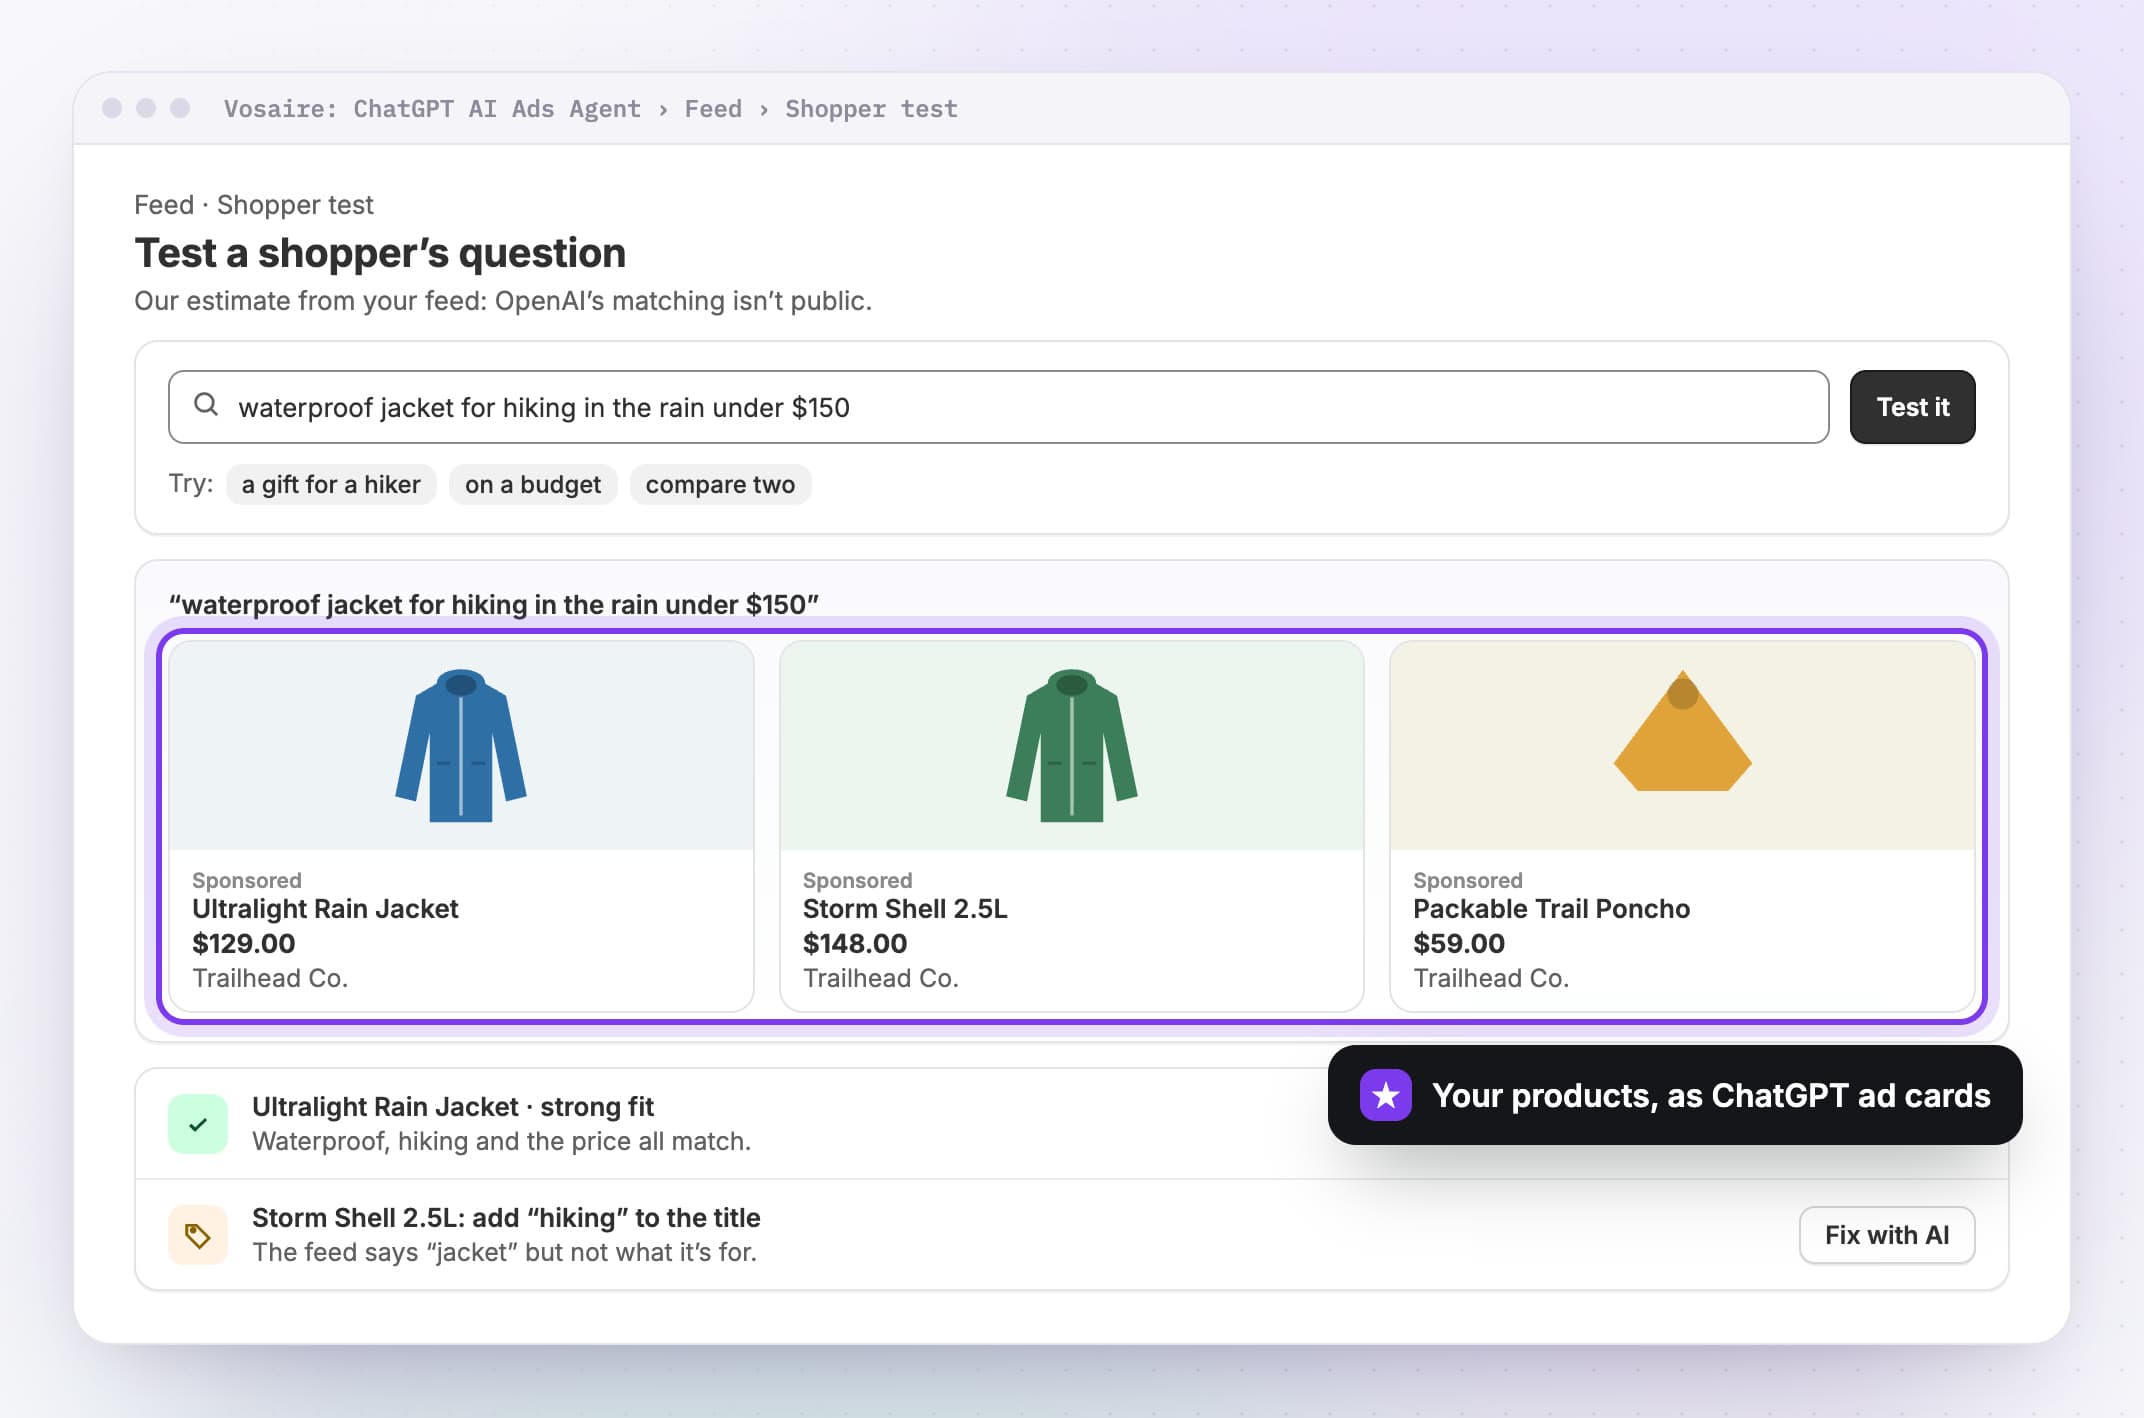Click the Sponsored label on the Packable Trail Poncho card
This screenshot has height=1418, width=2144.
tap(1468, 880)
